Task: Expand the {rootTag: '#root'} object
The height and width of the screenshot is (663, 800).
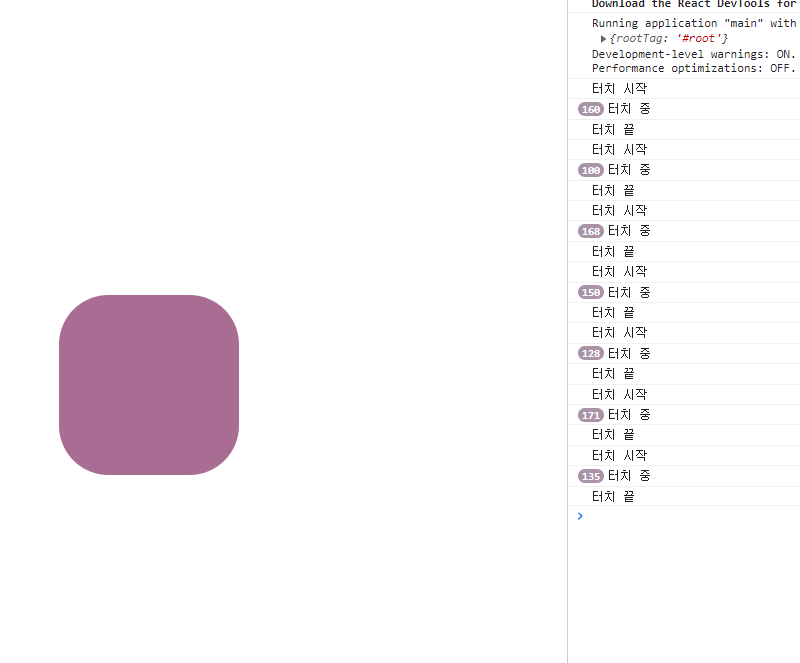Action: click(x=604, y=39)
